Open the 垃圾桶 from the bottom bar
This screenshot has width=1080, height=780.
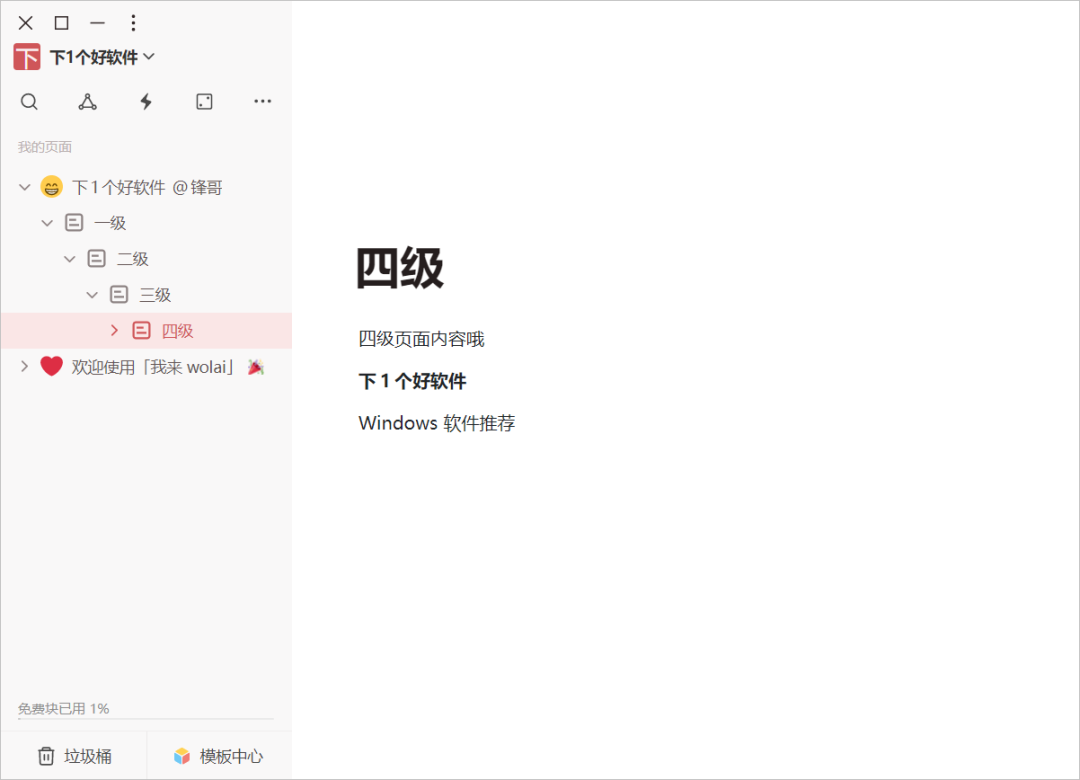[x=73, y=756]
